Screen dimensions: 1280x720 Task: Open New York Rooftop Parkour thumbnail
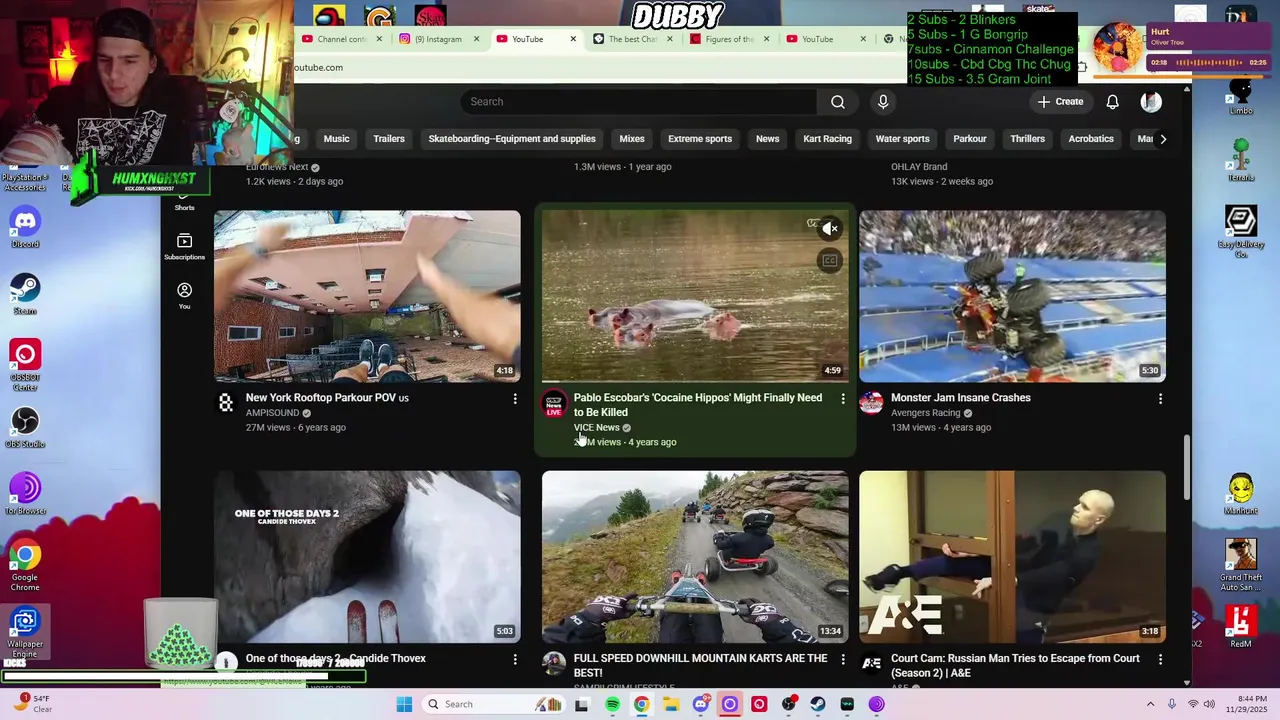click(x=367, y=296)
